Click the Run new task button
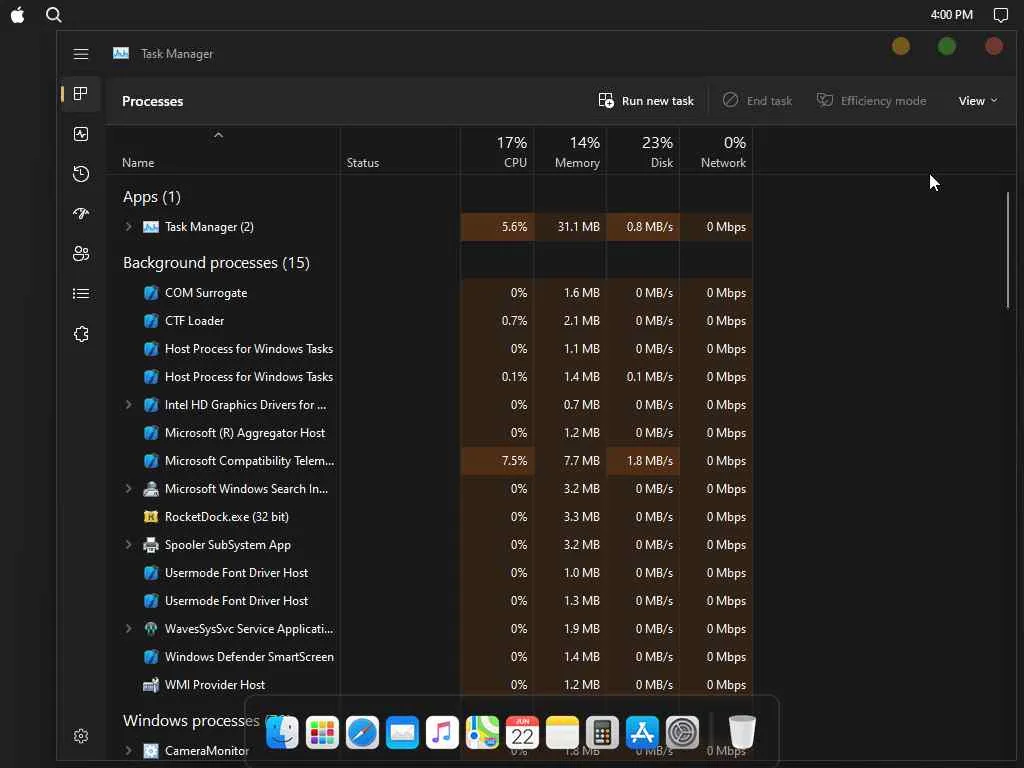The height and width of the screenshot is (768, 1024). tap(646, 101)
